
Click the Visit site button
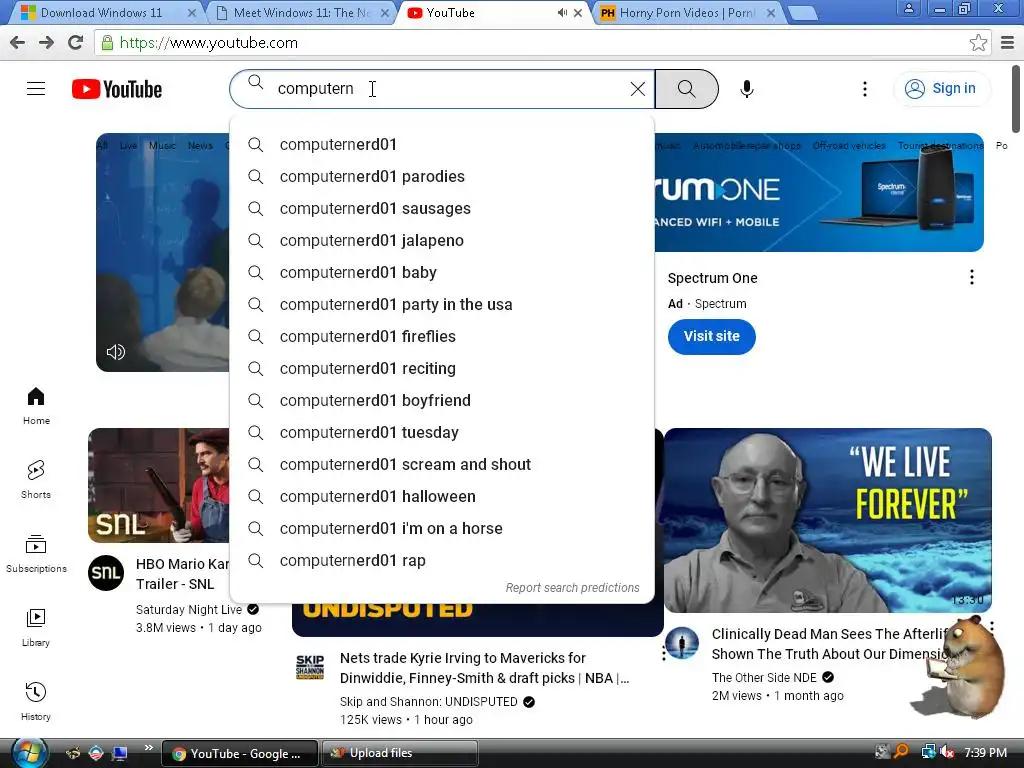[x=711, y=336]
